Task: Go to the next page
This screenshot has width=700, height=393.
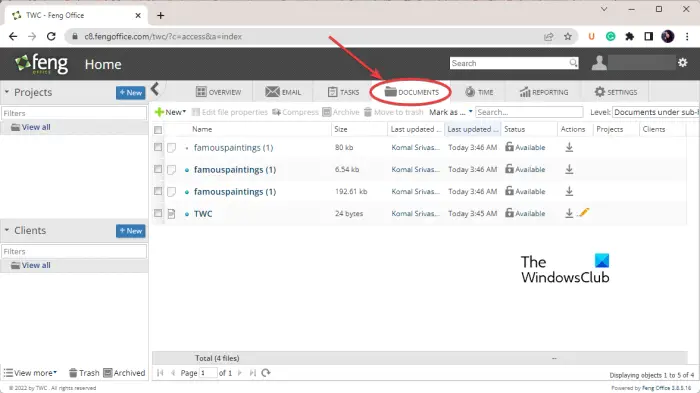Action: (x=240, y=372)
